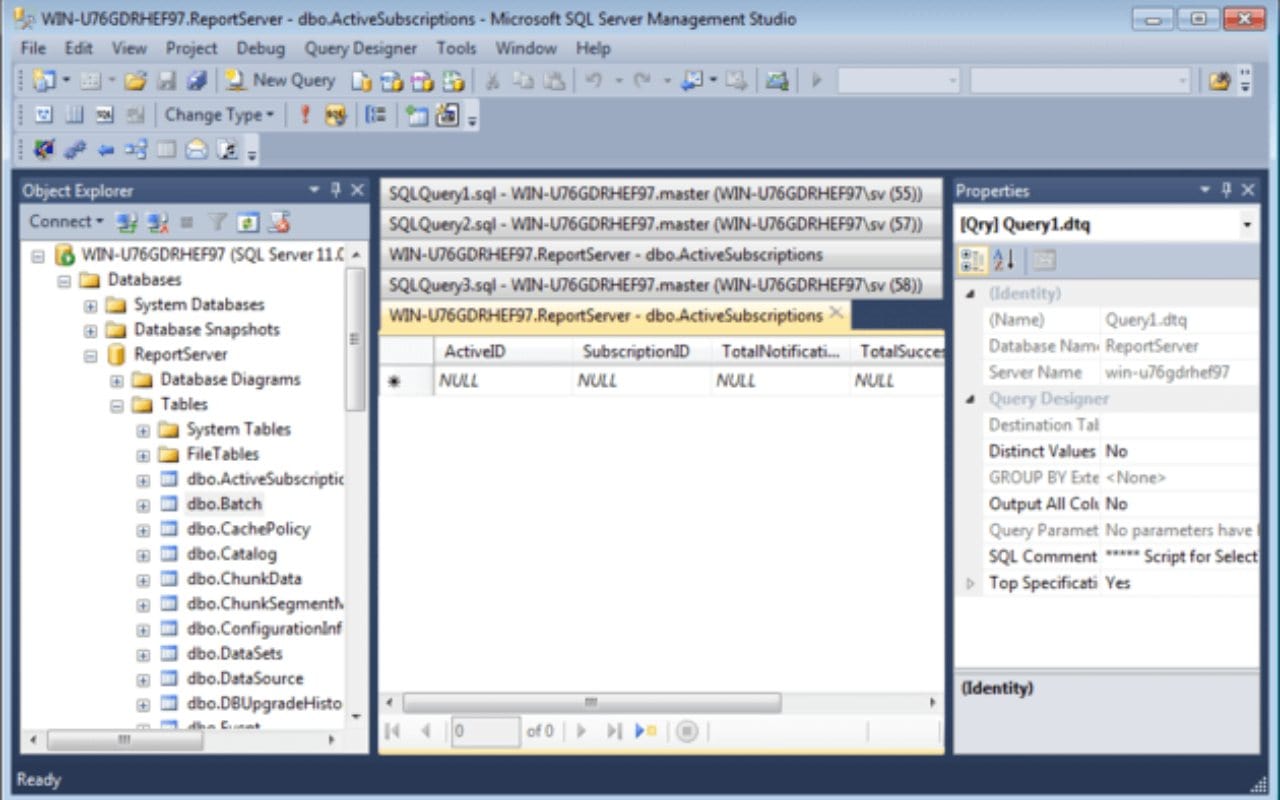
Task: Open the Change Type dropdown
Action: pos(218,115)
